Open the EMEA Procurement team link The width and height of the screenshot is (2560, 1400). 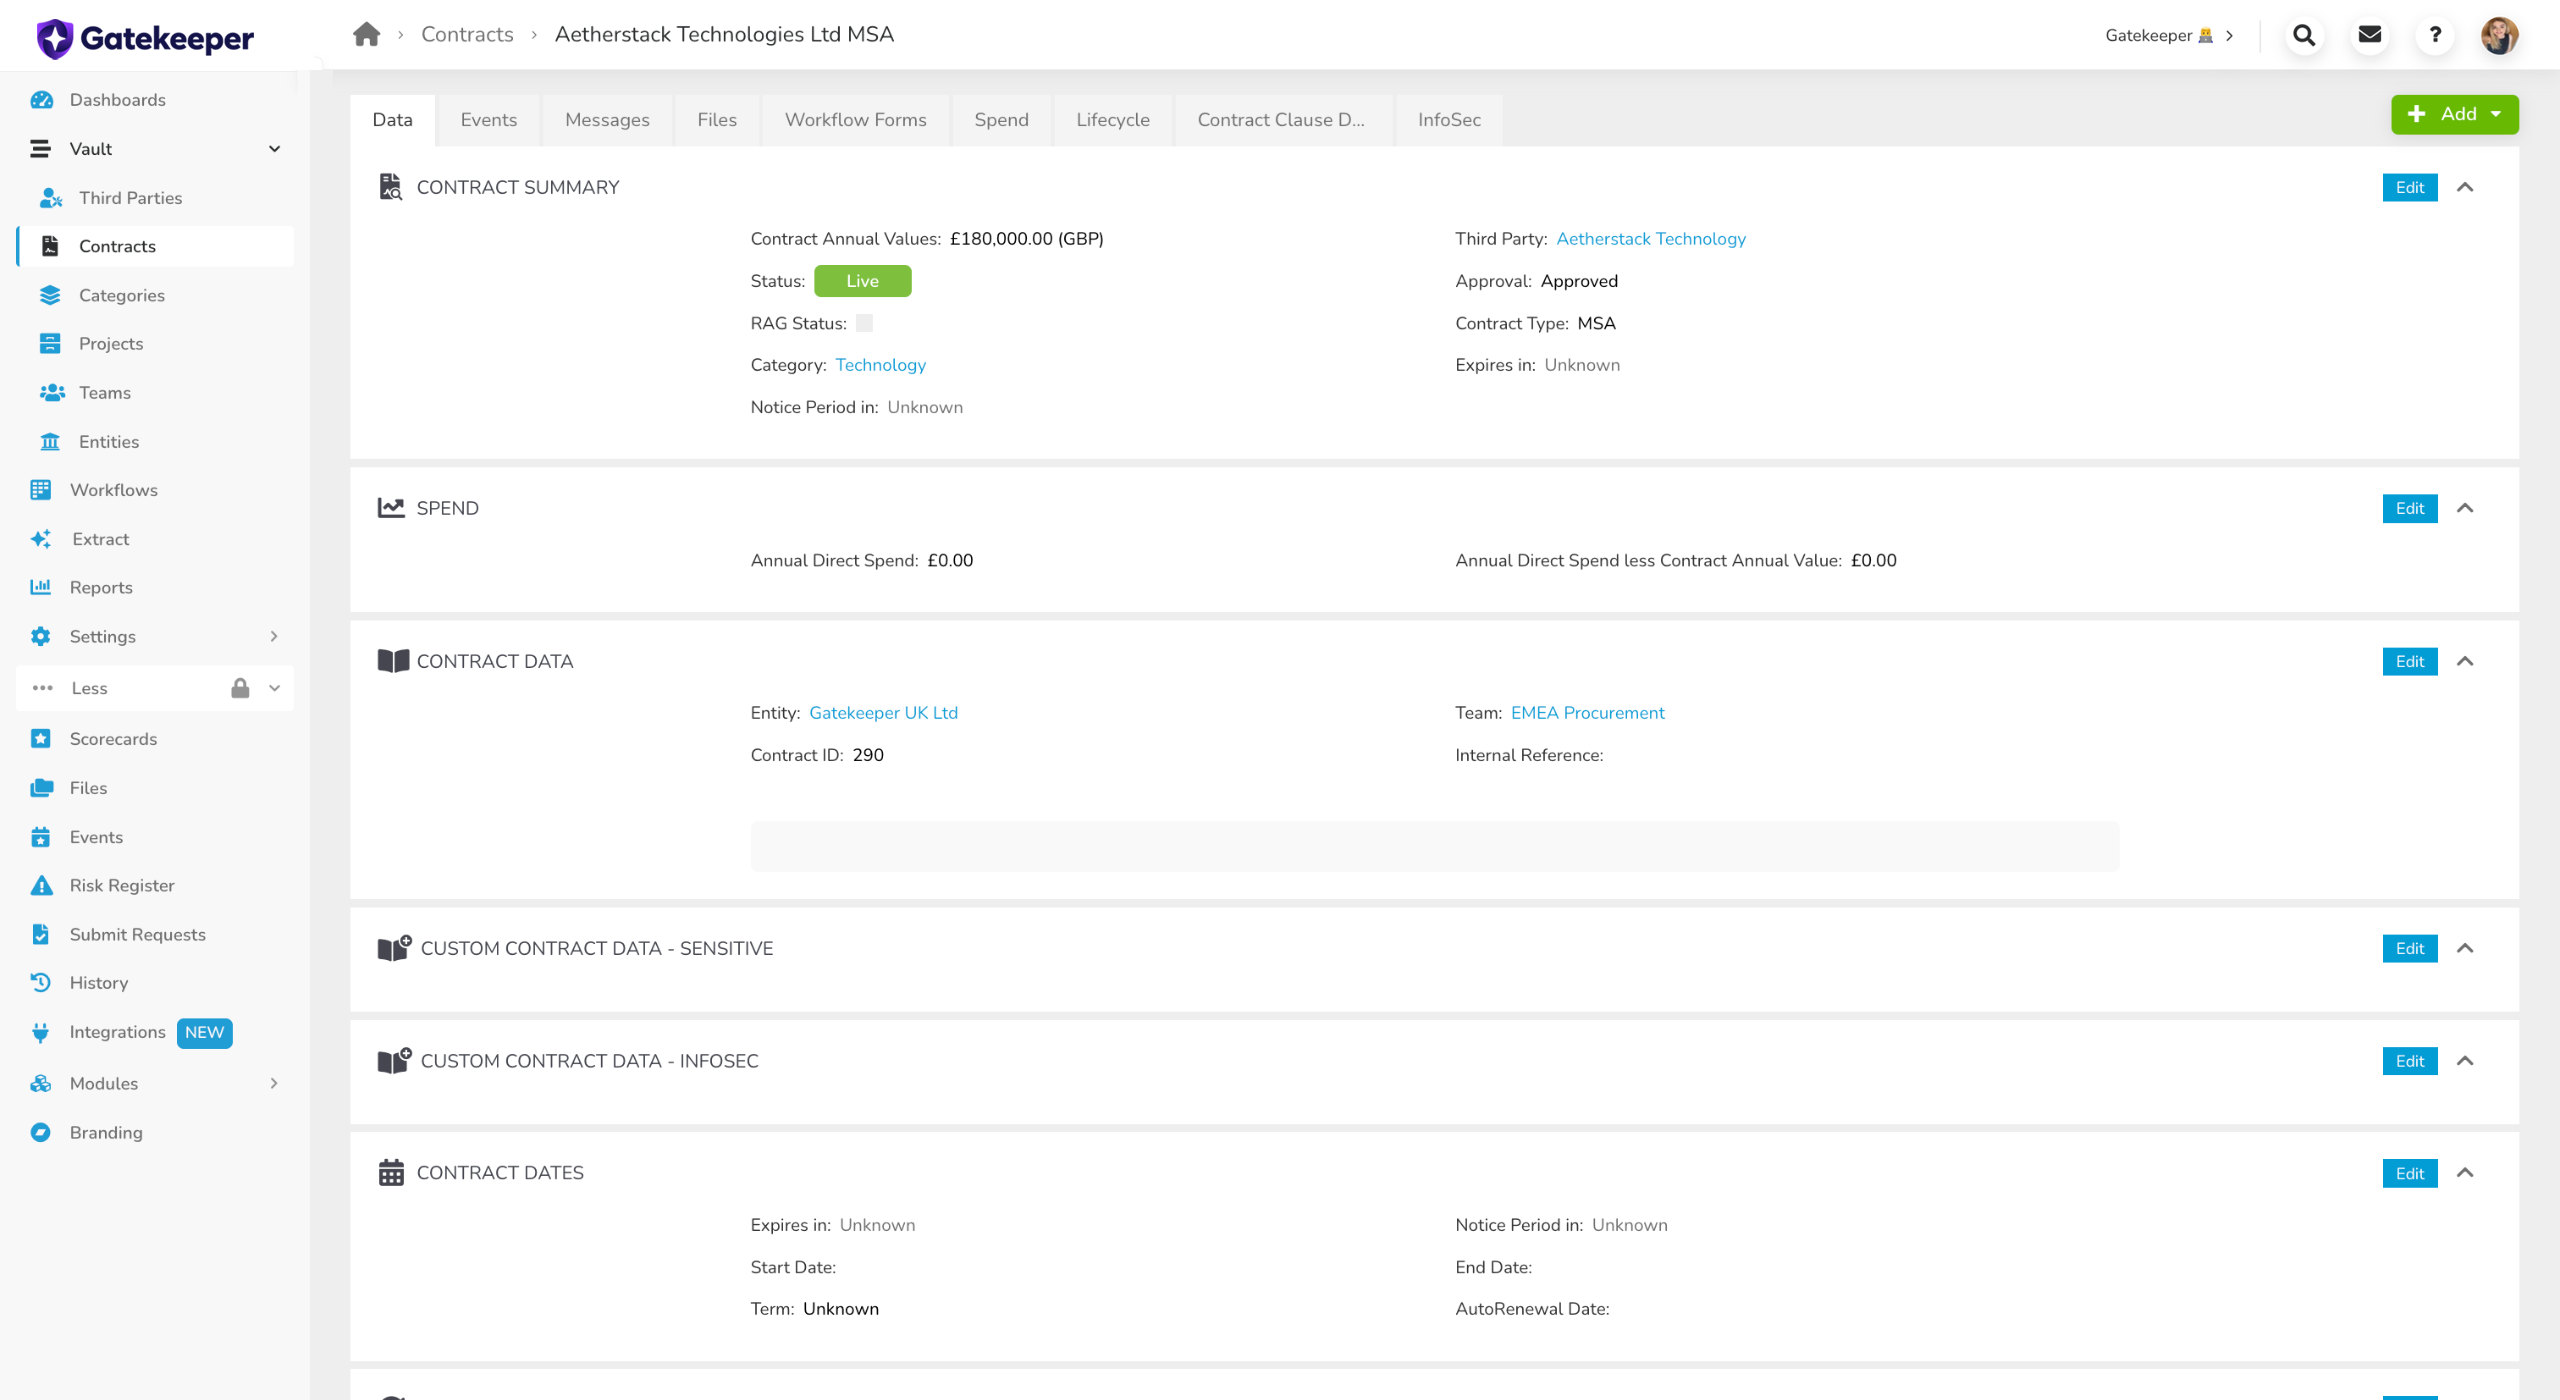click(x=1588, y=713)
